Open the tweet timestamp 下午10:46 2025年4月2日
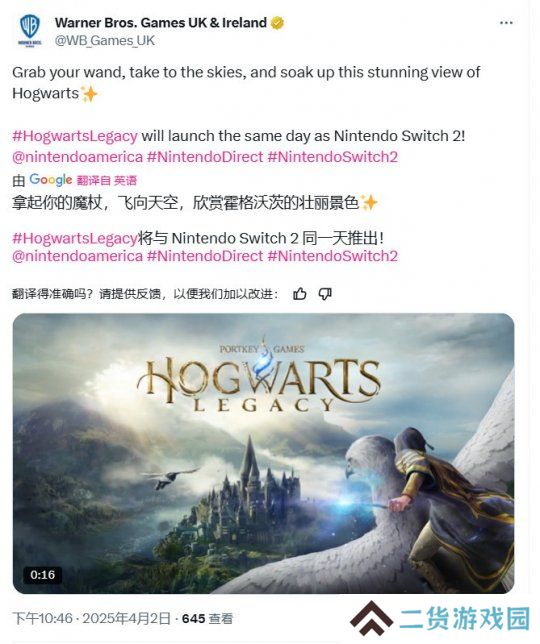This screenshot has height=644, width=540. click(x=91, y=619)
